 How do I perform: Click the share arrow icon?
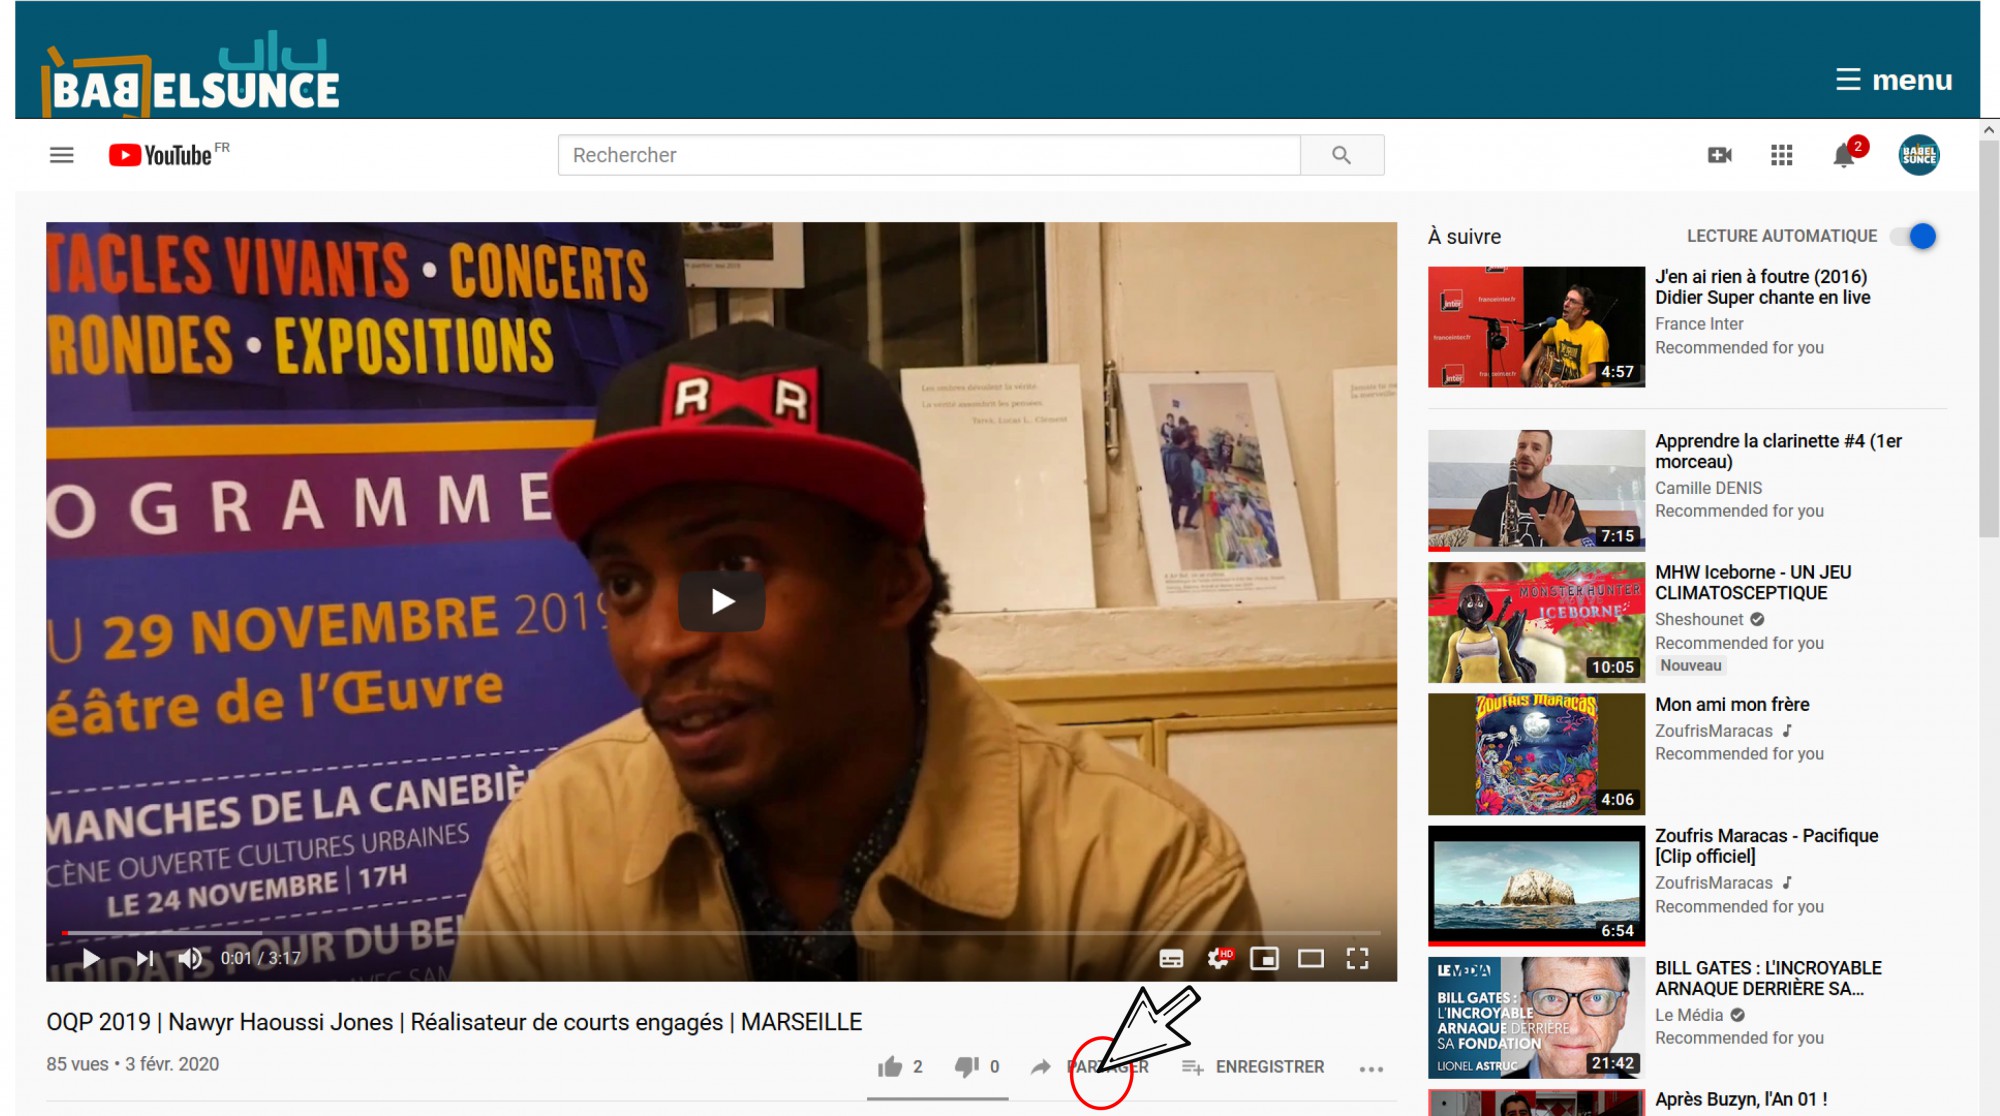tap(1041, 1067)
